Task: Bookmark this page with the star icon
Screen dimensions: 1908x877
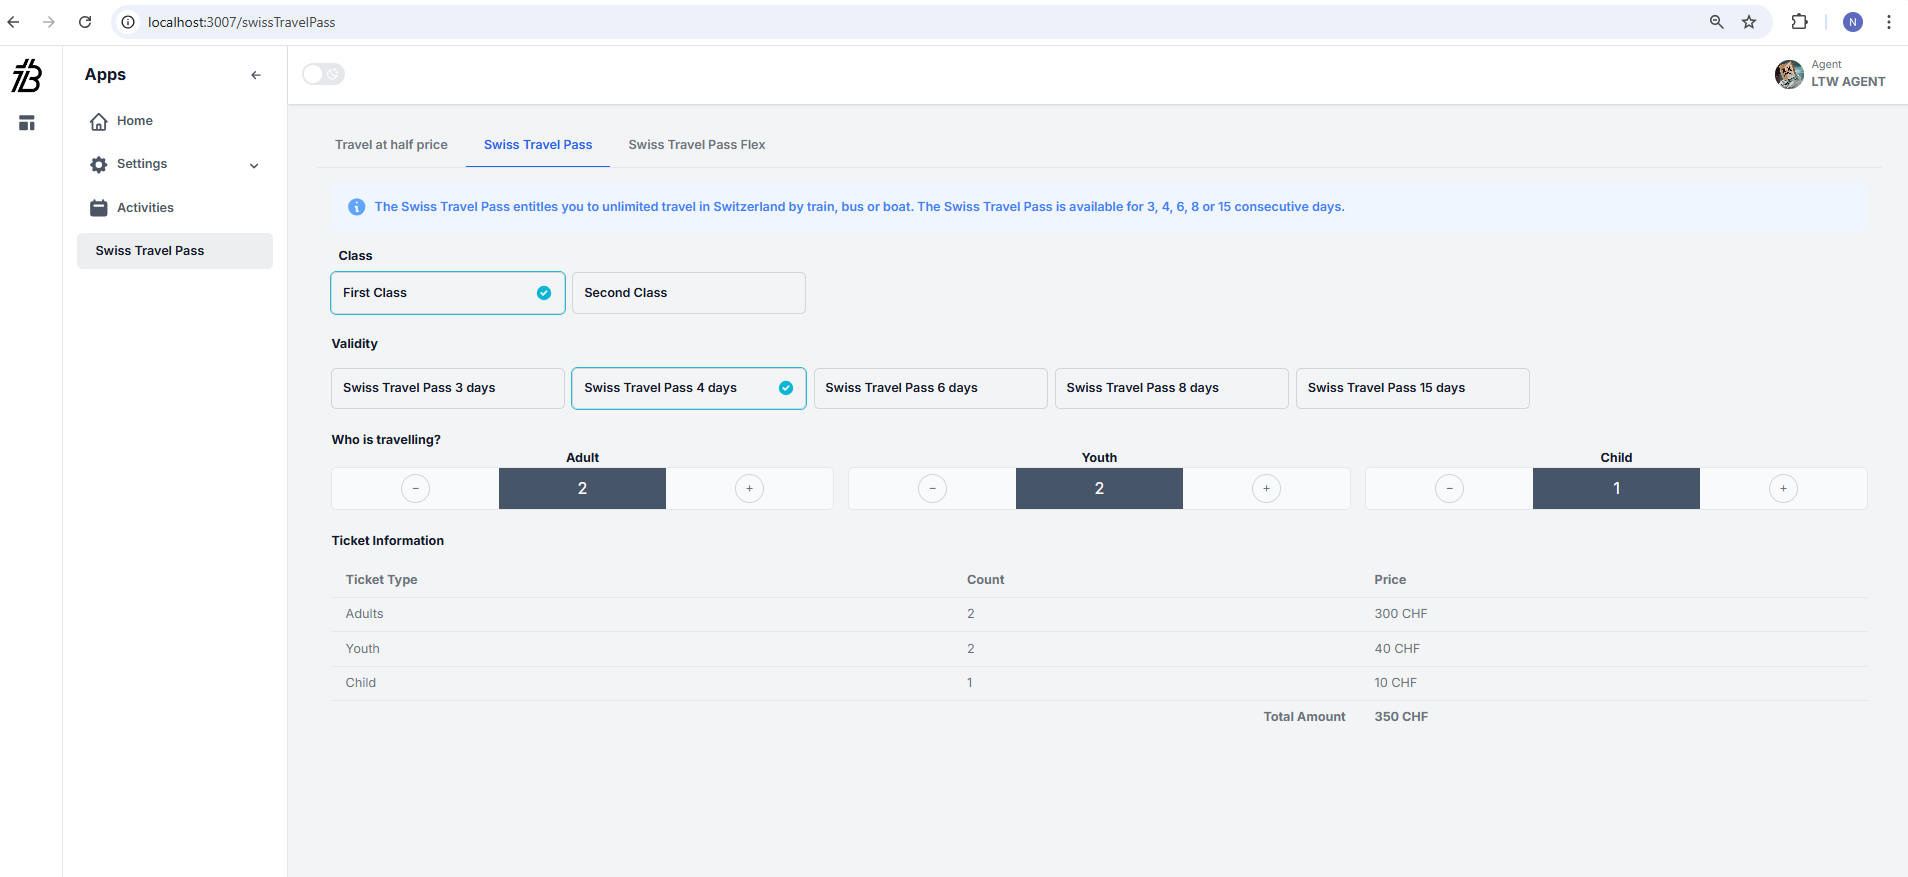Action: click(x=1749, y=22)
